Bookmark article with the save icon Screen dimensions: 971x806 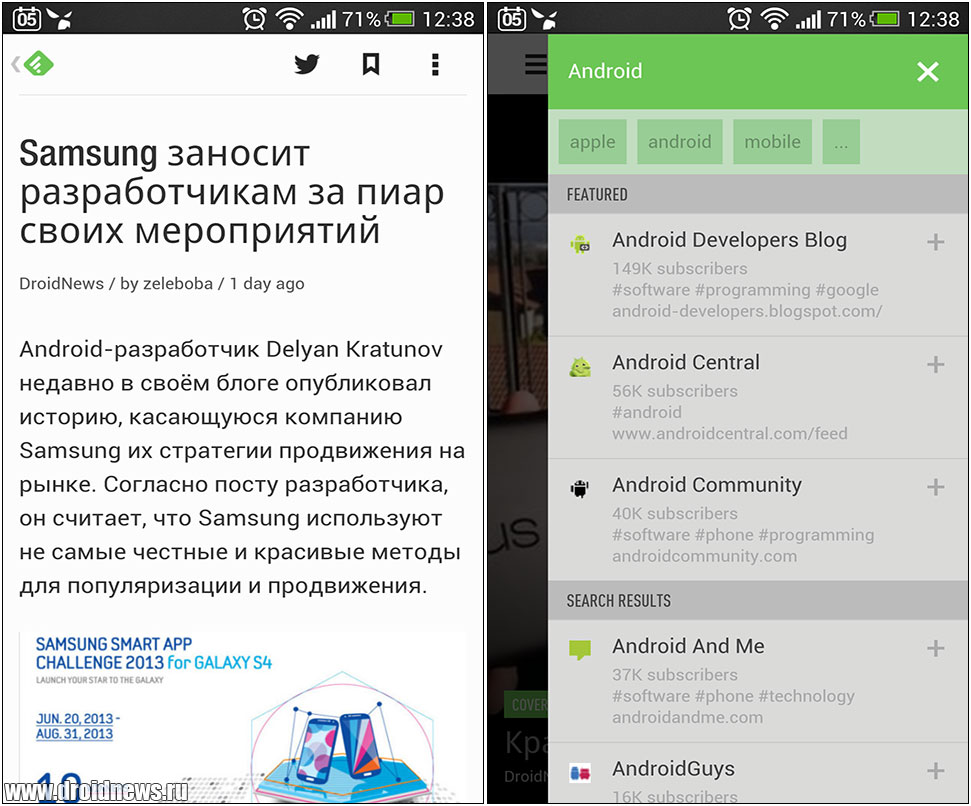370,64
